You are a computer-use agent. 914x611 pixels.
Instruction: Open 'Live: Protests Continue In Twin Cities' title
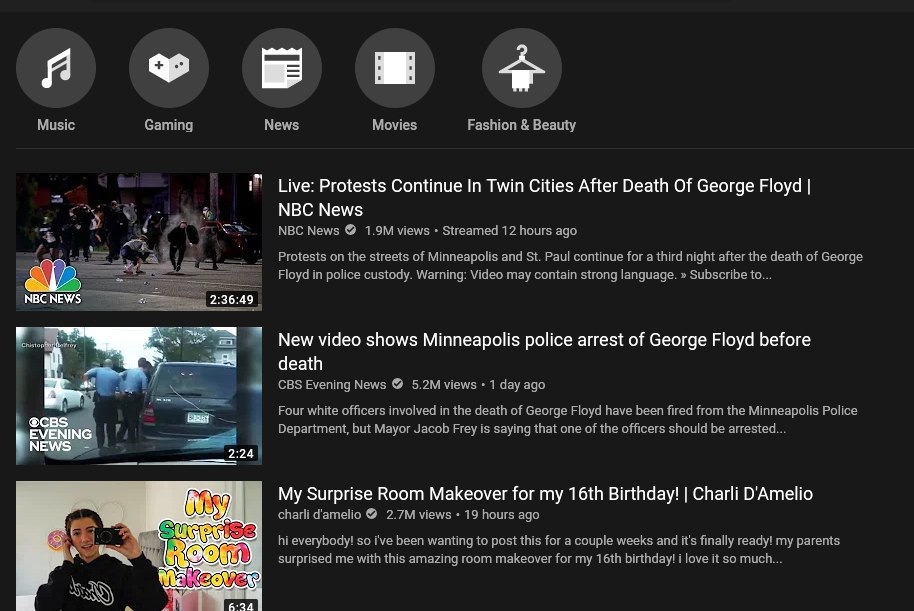(544, 198)
